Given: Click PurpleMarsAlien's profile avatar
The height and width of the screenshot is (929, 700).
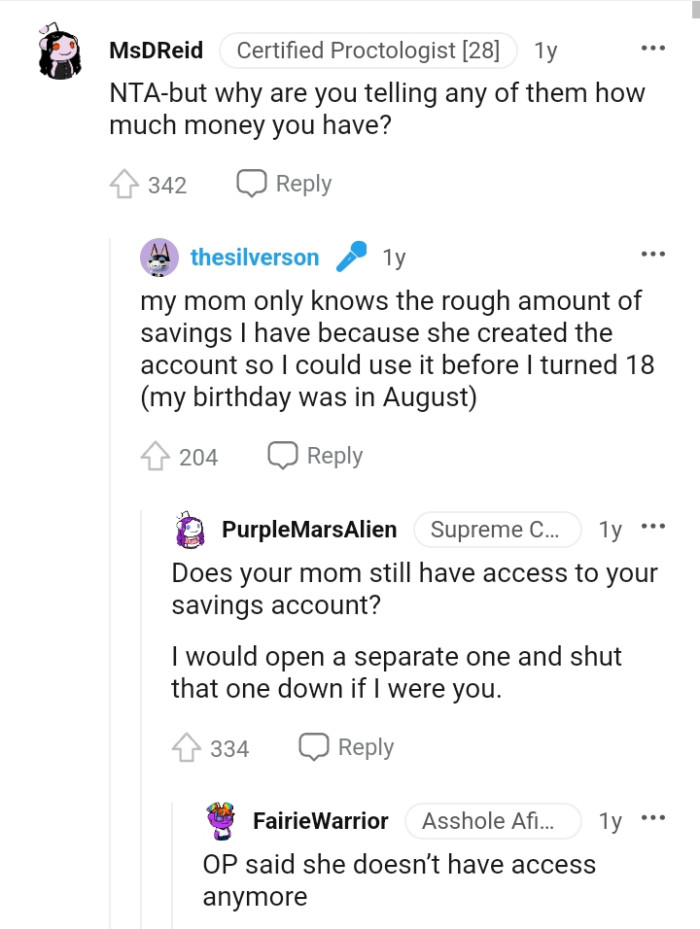Looking at the screenshot, I should [189, 530].
